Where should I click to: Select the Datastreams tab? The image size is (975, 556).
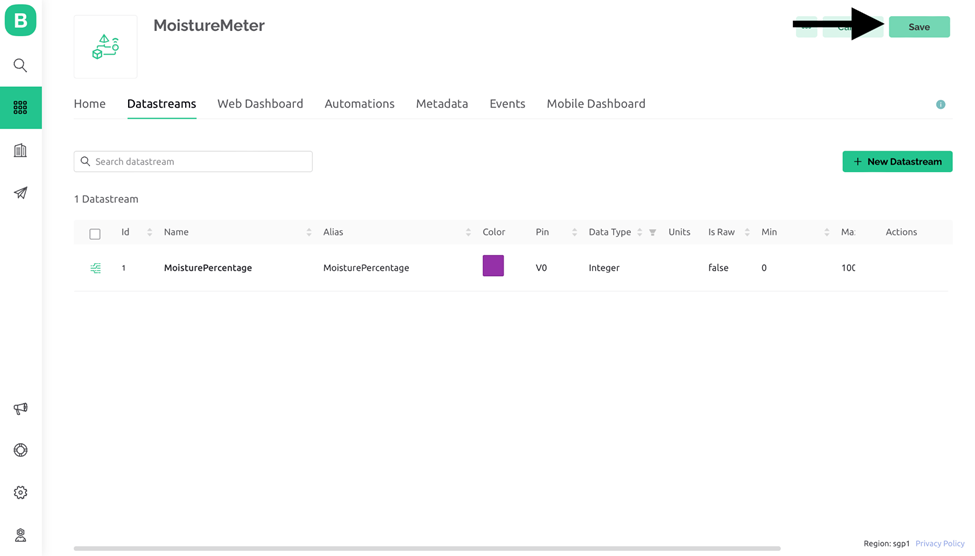coord(162,104)
